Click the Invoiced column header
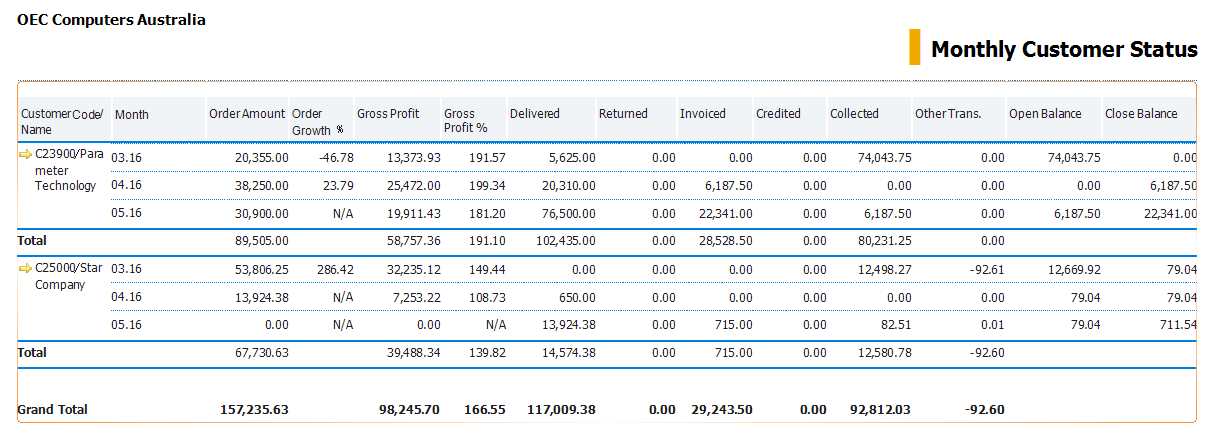This screenshot has height=438, width=1214. (703, 114)
